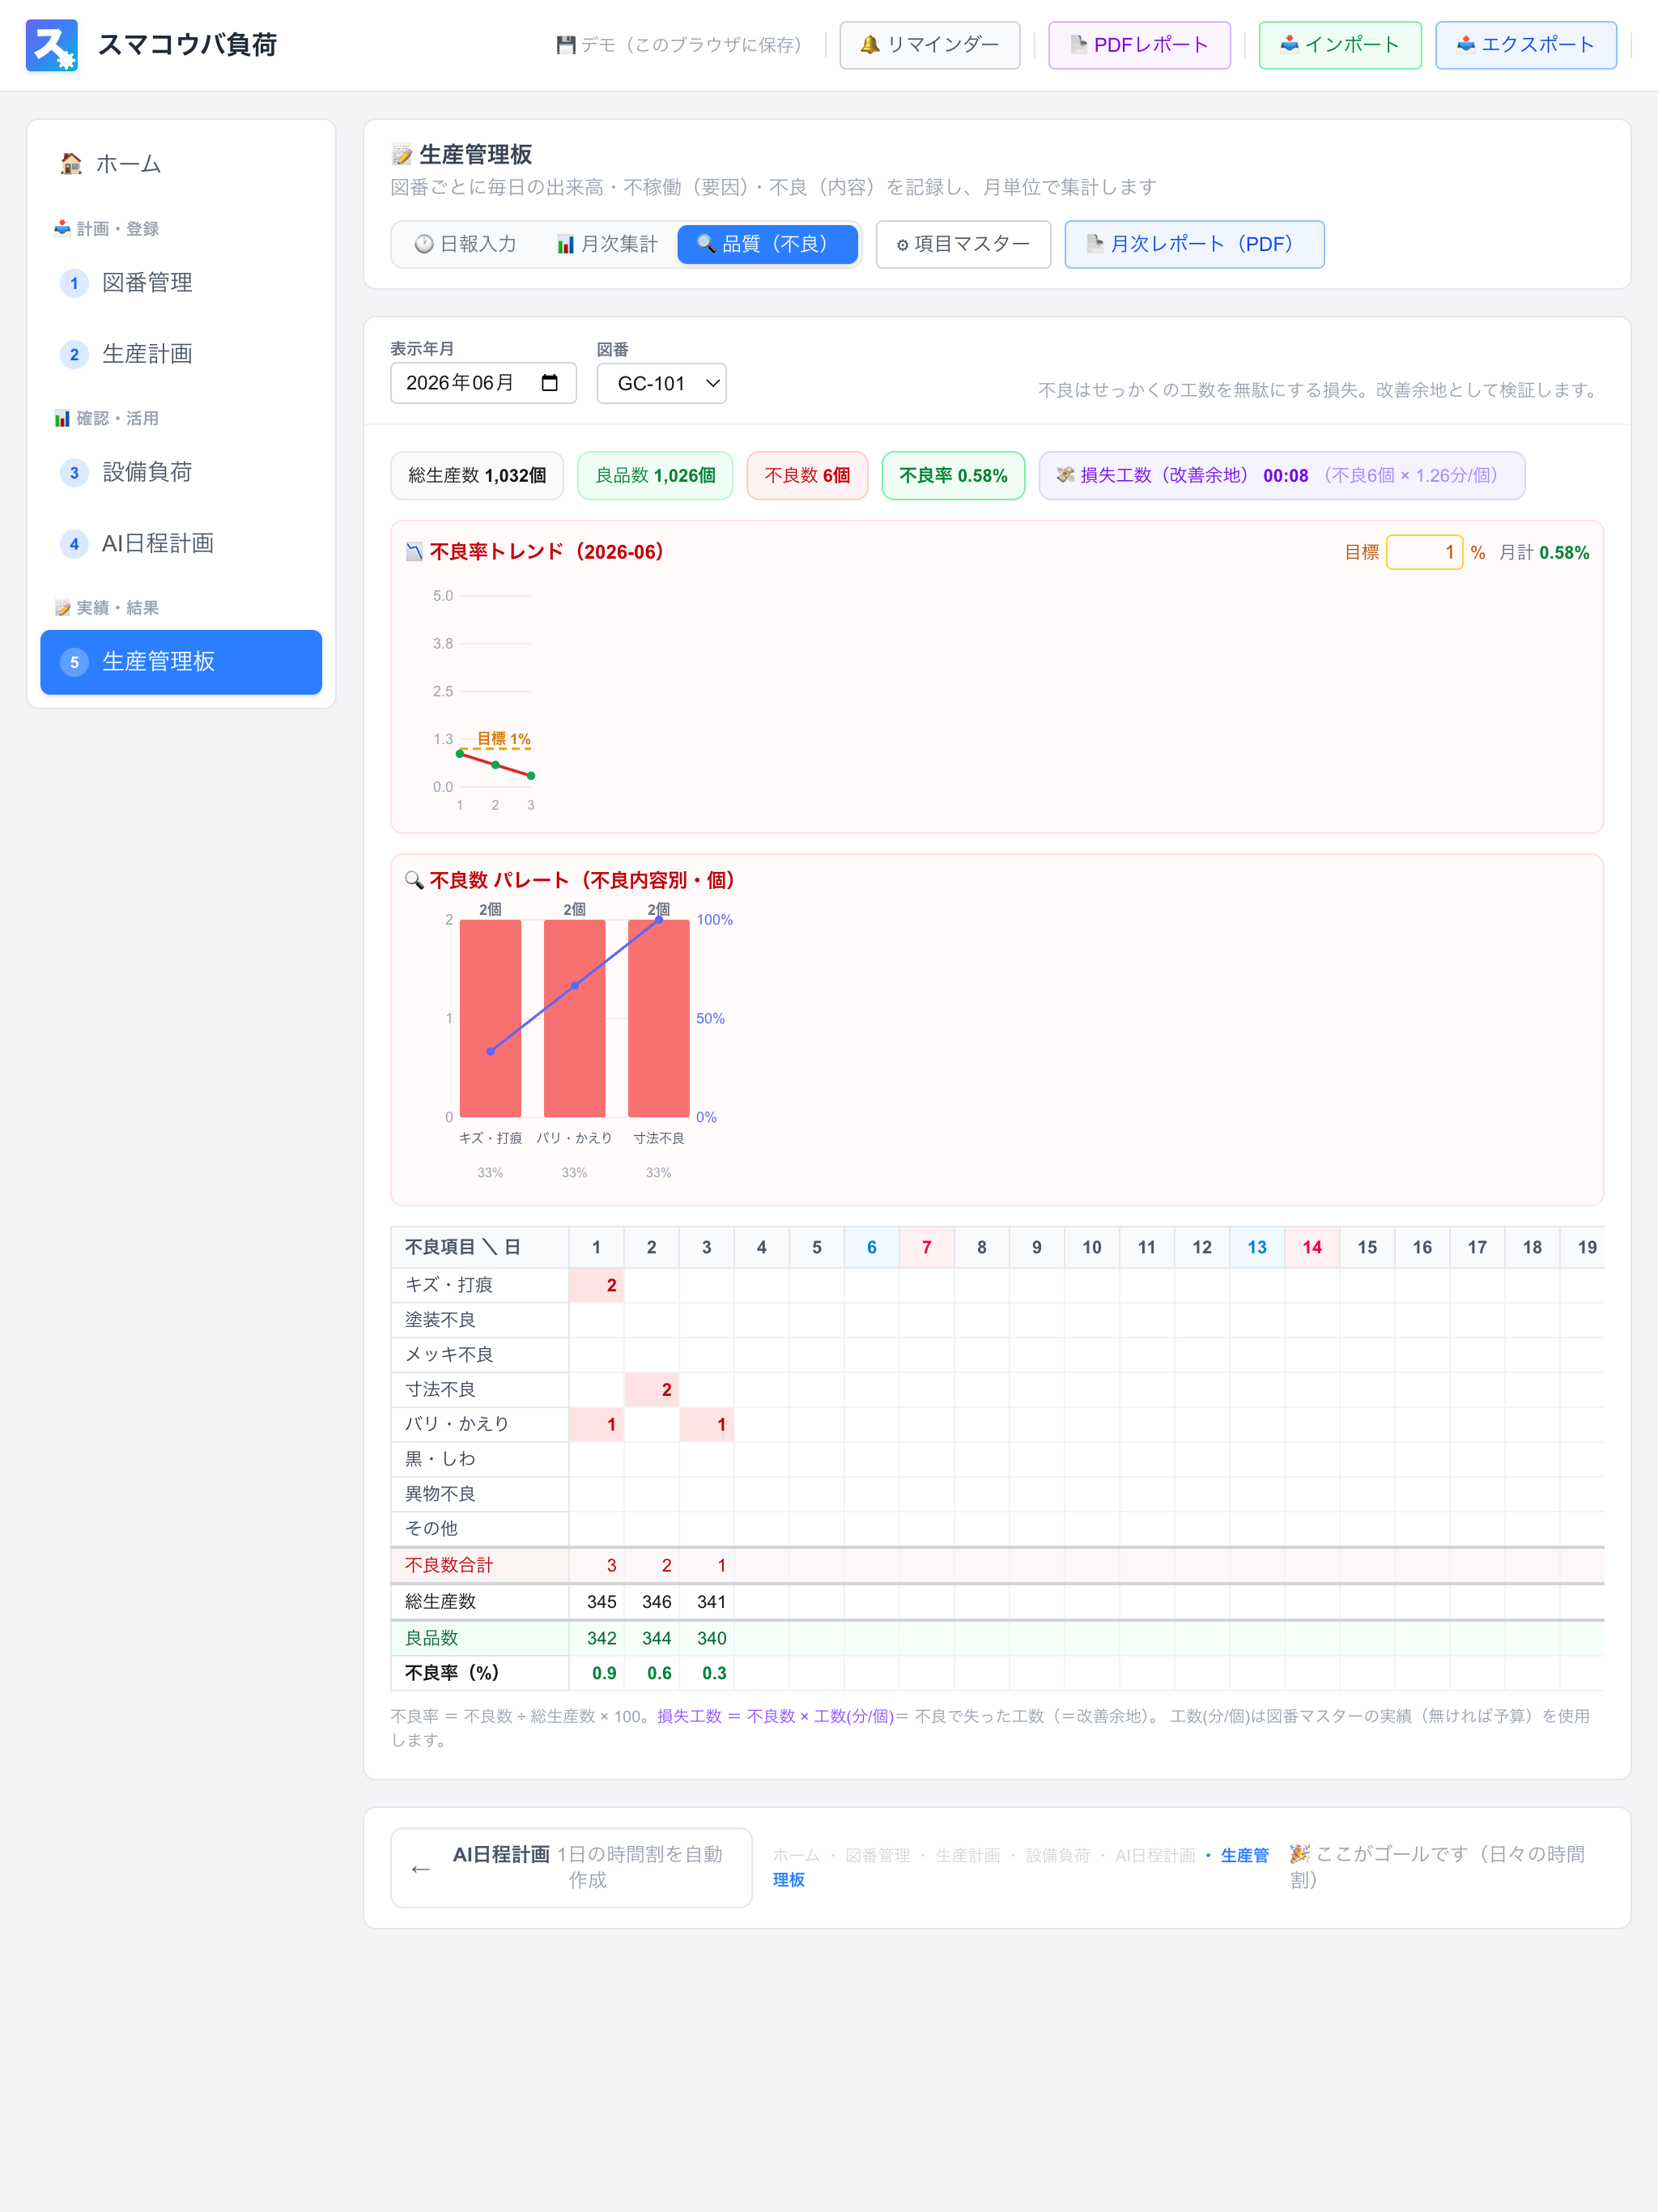Screen dimensions: 1658x2212
Task: Click the number 4 badge for AI日程計画
Action: pos(74,544)
